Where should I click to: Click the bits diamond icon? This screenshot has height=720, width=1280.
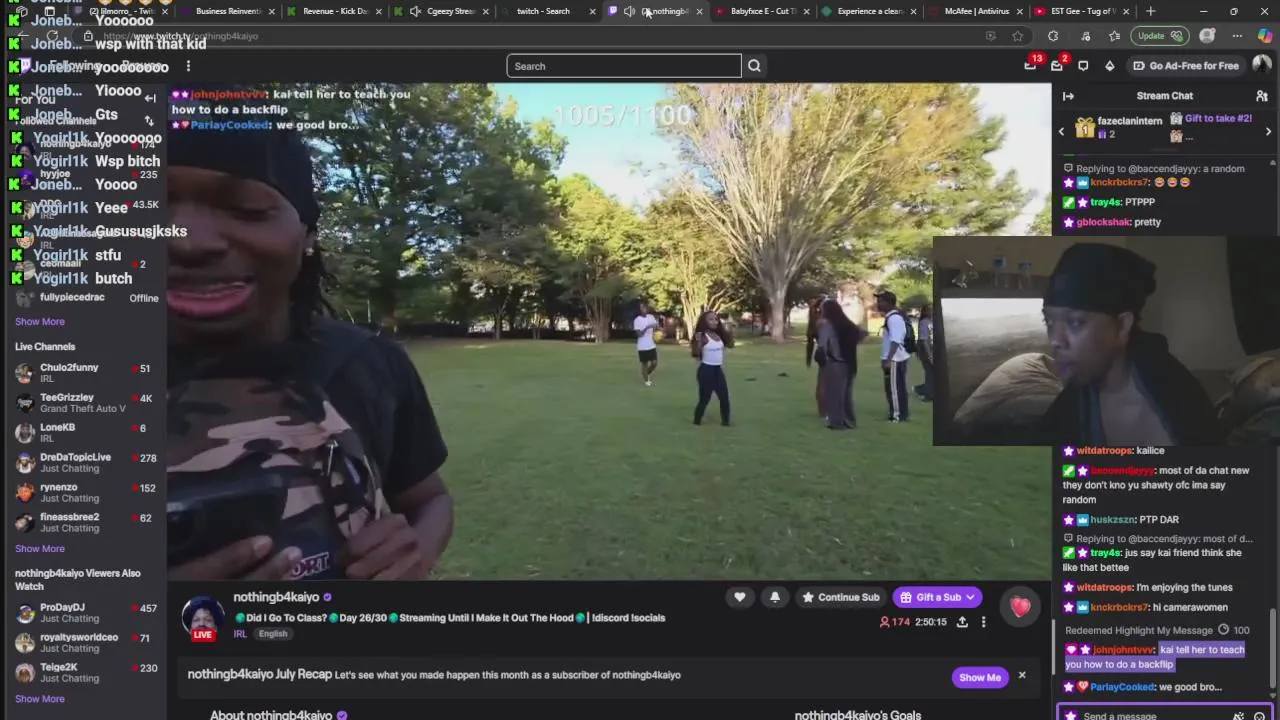tap(1109, 66)
